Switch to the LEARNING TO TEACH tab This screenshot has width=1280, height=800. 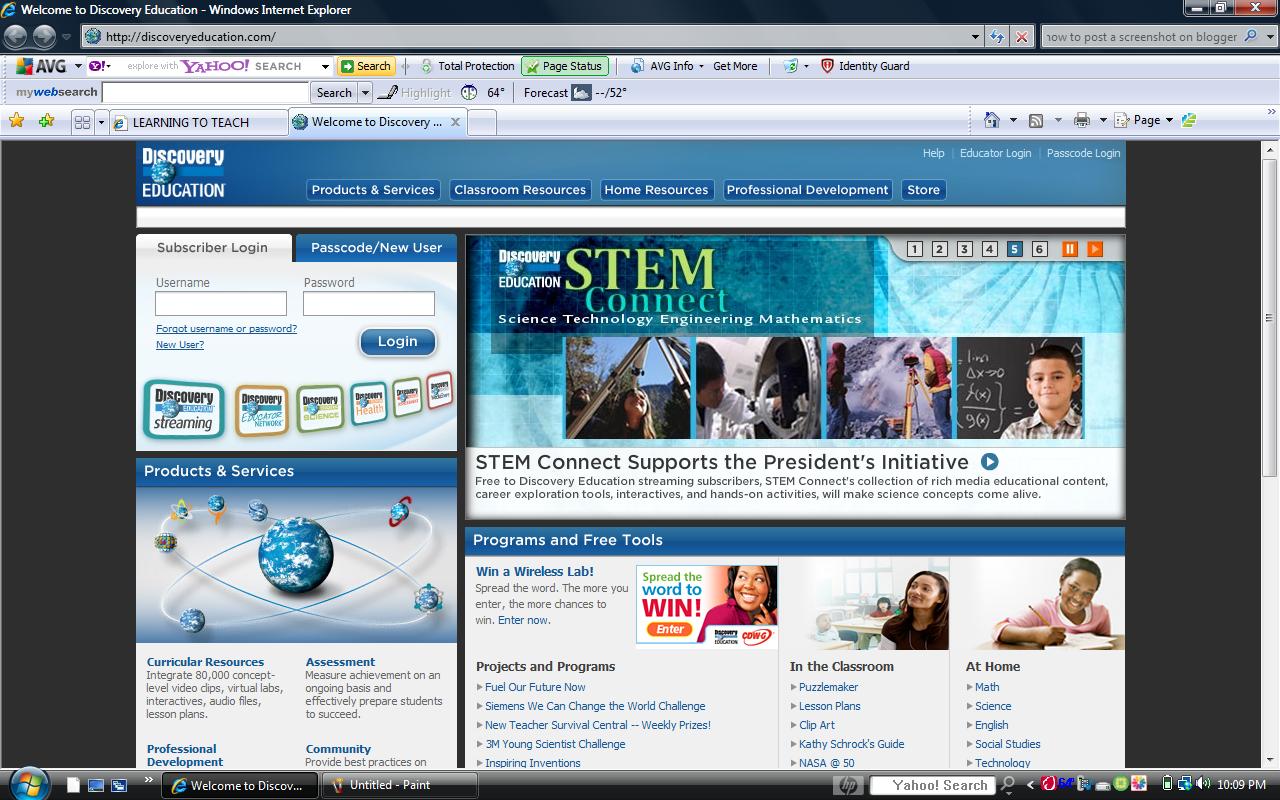tap(197, 122)
